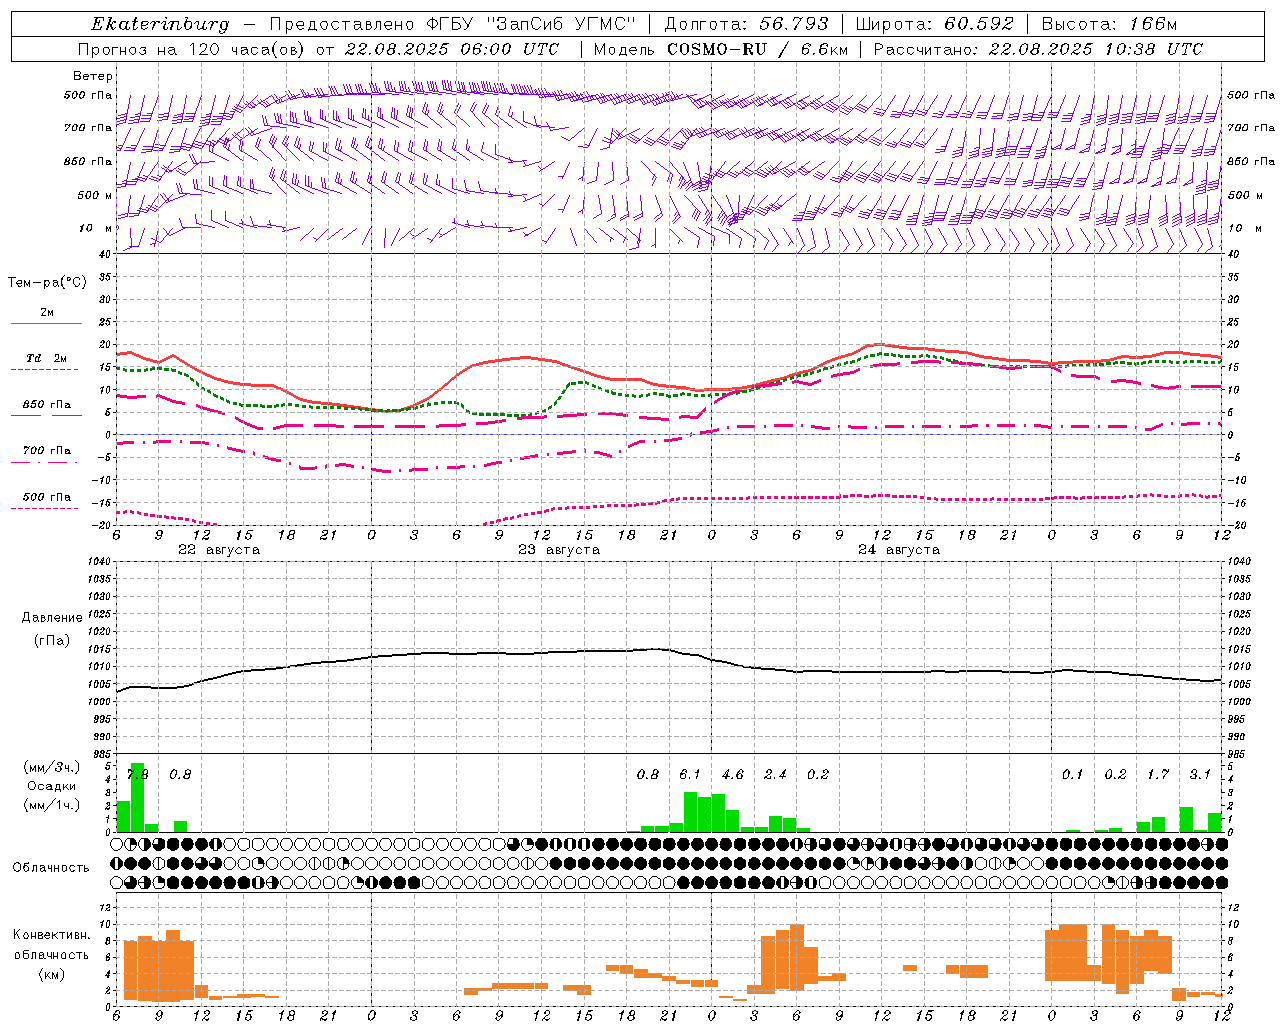Select the '850 гПа' temperature legend entry
The width and height of the screenshot is (1280, 1024).
click(47, 405)
